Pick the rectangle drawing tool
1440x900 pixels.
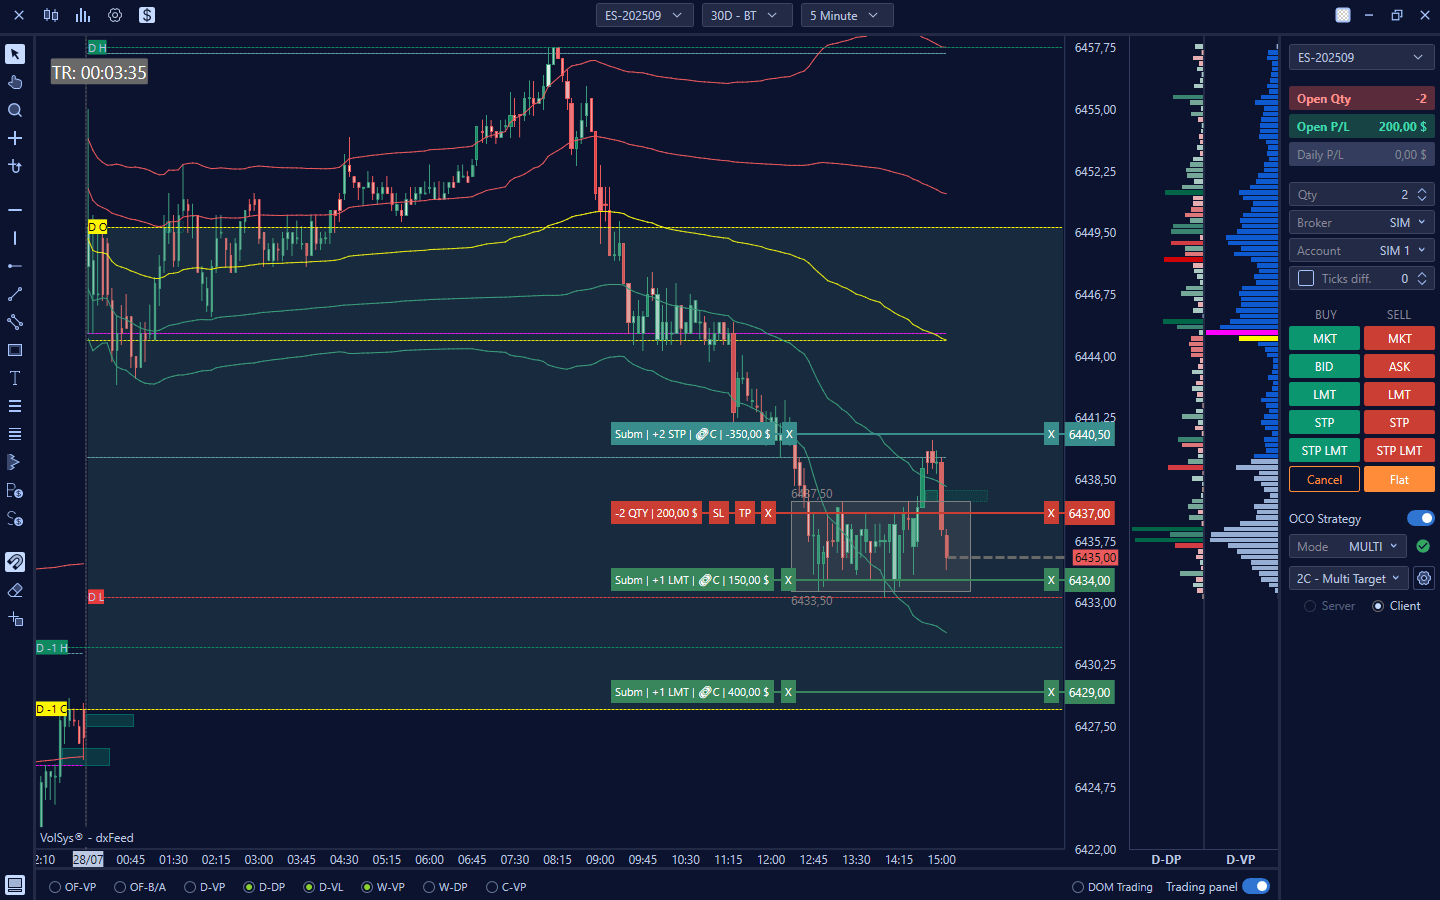click(x=15, y=350)
